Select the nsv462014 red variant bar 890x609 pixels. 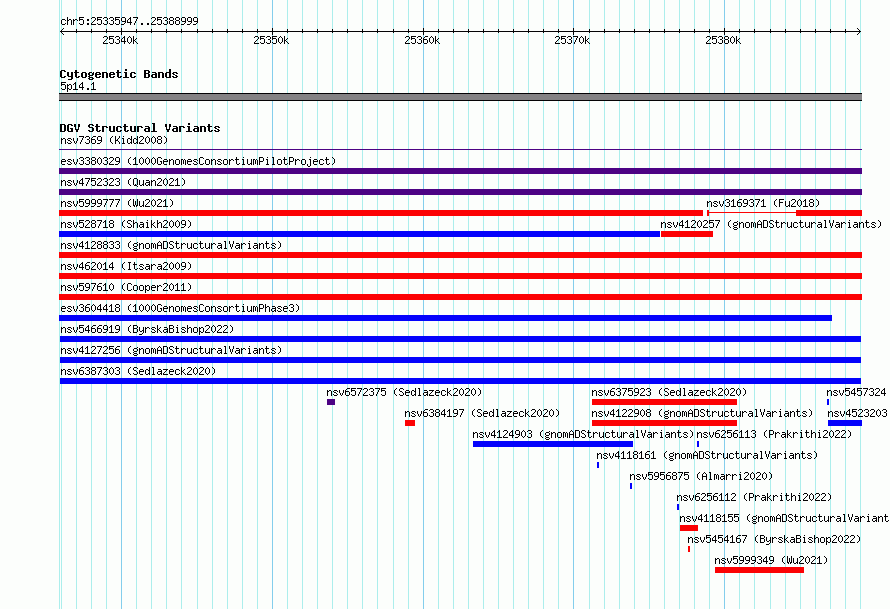tap(460, 276)
